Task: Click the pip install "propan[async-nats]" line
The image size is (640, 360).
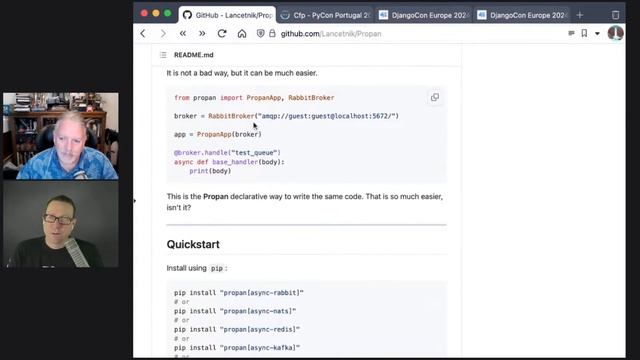Action: click(235, 311)
